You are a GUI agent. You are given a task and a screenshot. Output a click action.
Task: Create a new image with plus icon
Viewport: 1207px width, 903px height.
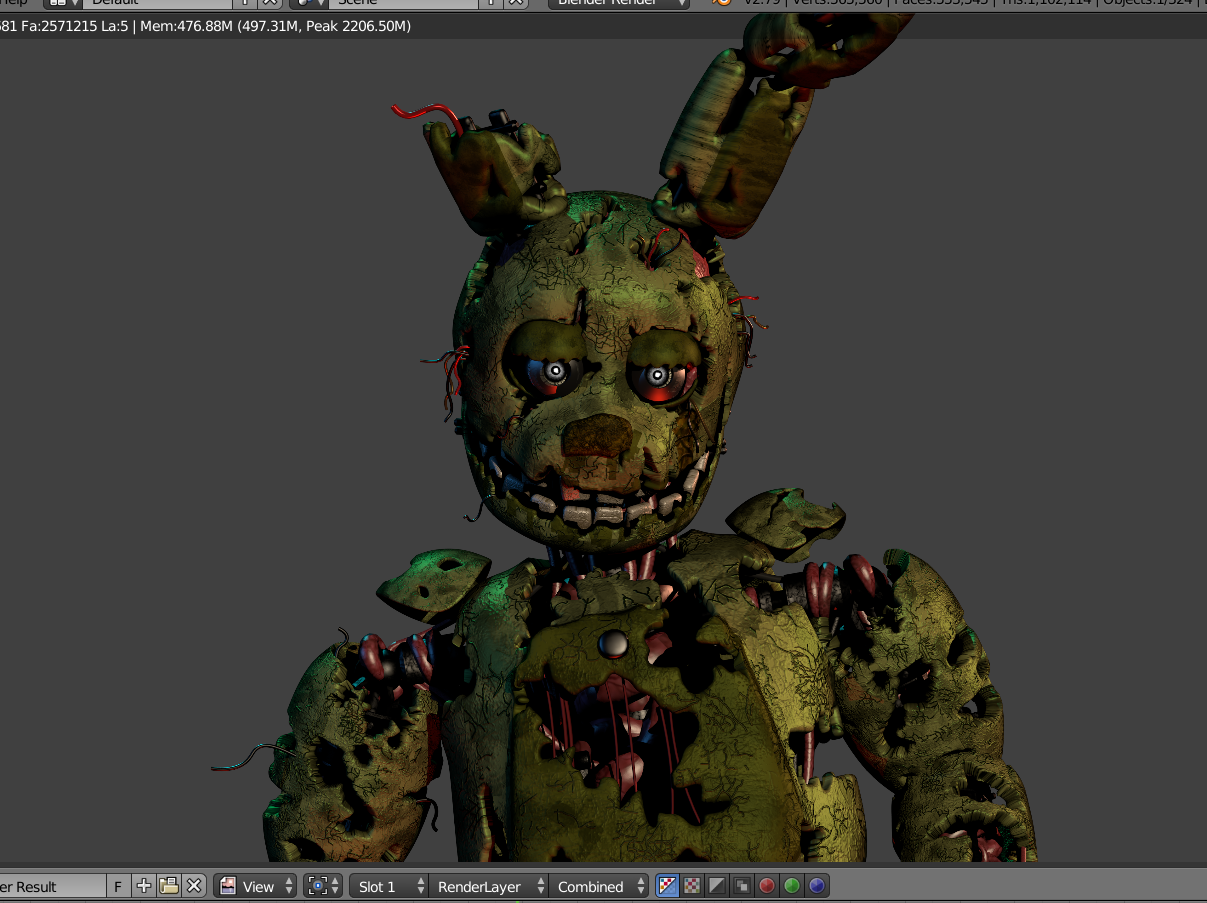(x=144, y=886)
